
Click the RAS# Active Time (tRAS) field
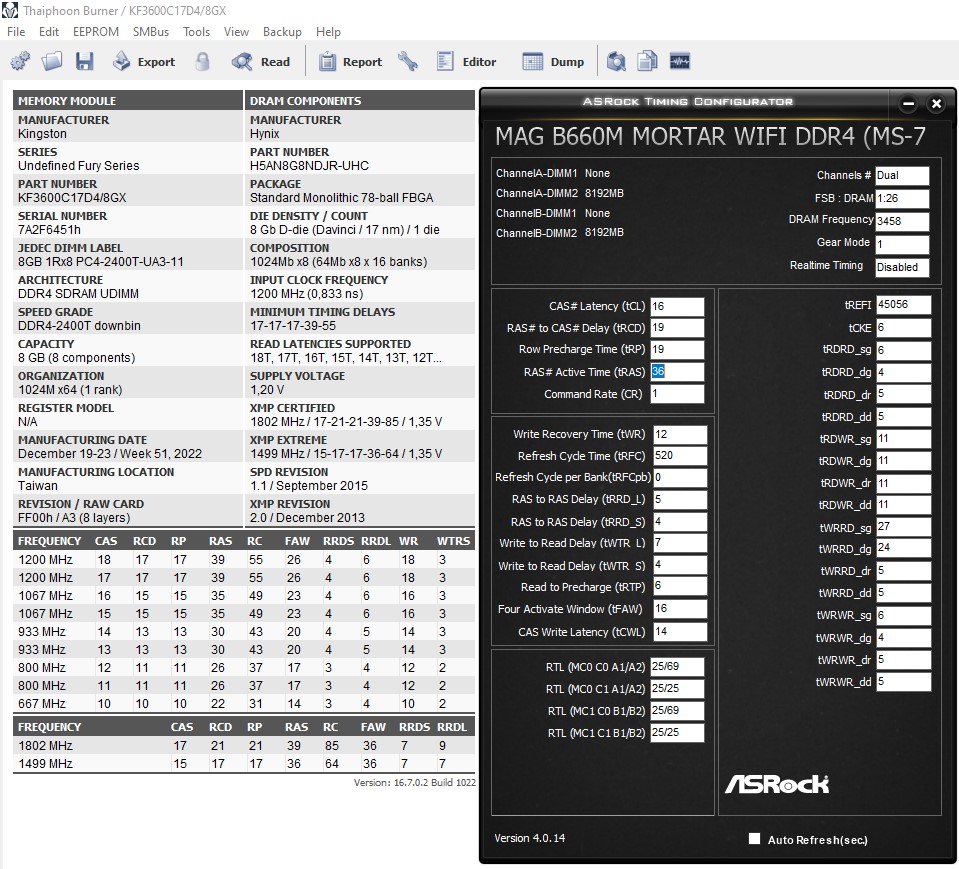point(677,372)
